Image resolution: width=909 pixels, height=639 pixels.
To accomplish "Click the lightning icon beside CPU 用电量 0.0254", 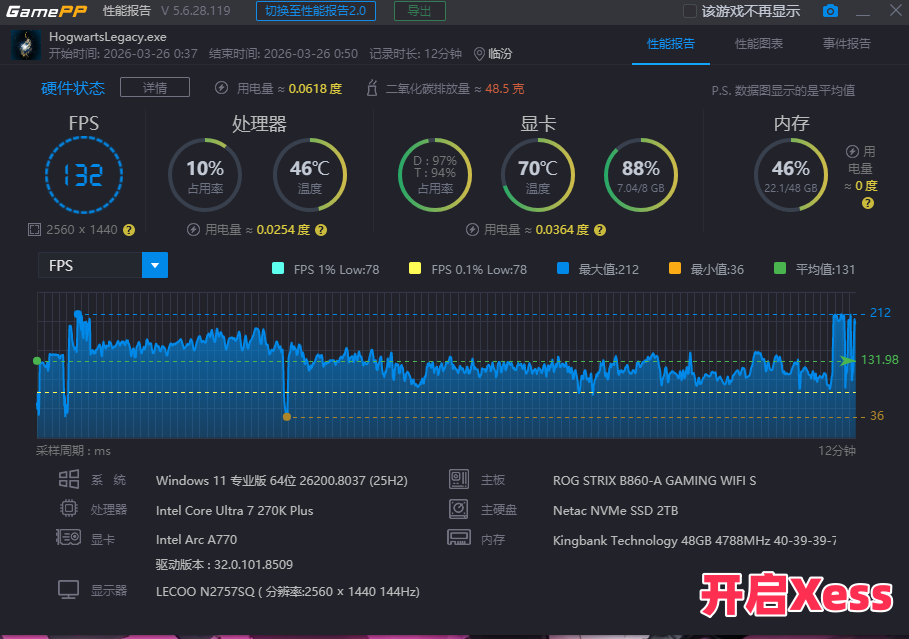I will [193, 230].
